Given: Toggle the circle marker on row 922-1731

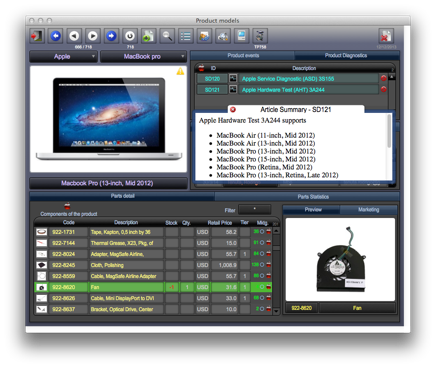Looking at the screenshot, I should click(x=262, y=232).
